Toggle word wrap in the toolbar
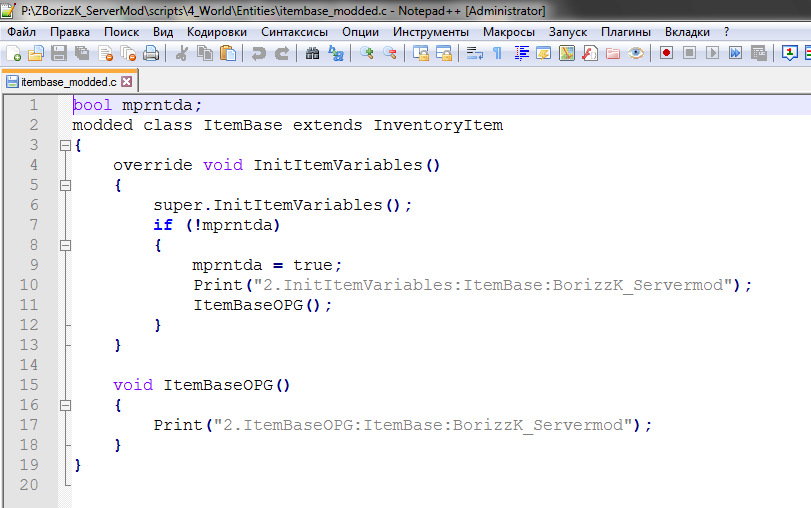The height and width of the screenshot is (508, 811). point(474,53)
